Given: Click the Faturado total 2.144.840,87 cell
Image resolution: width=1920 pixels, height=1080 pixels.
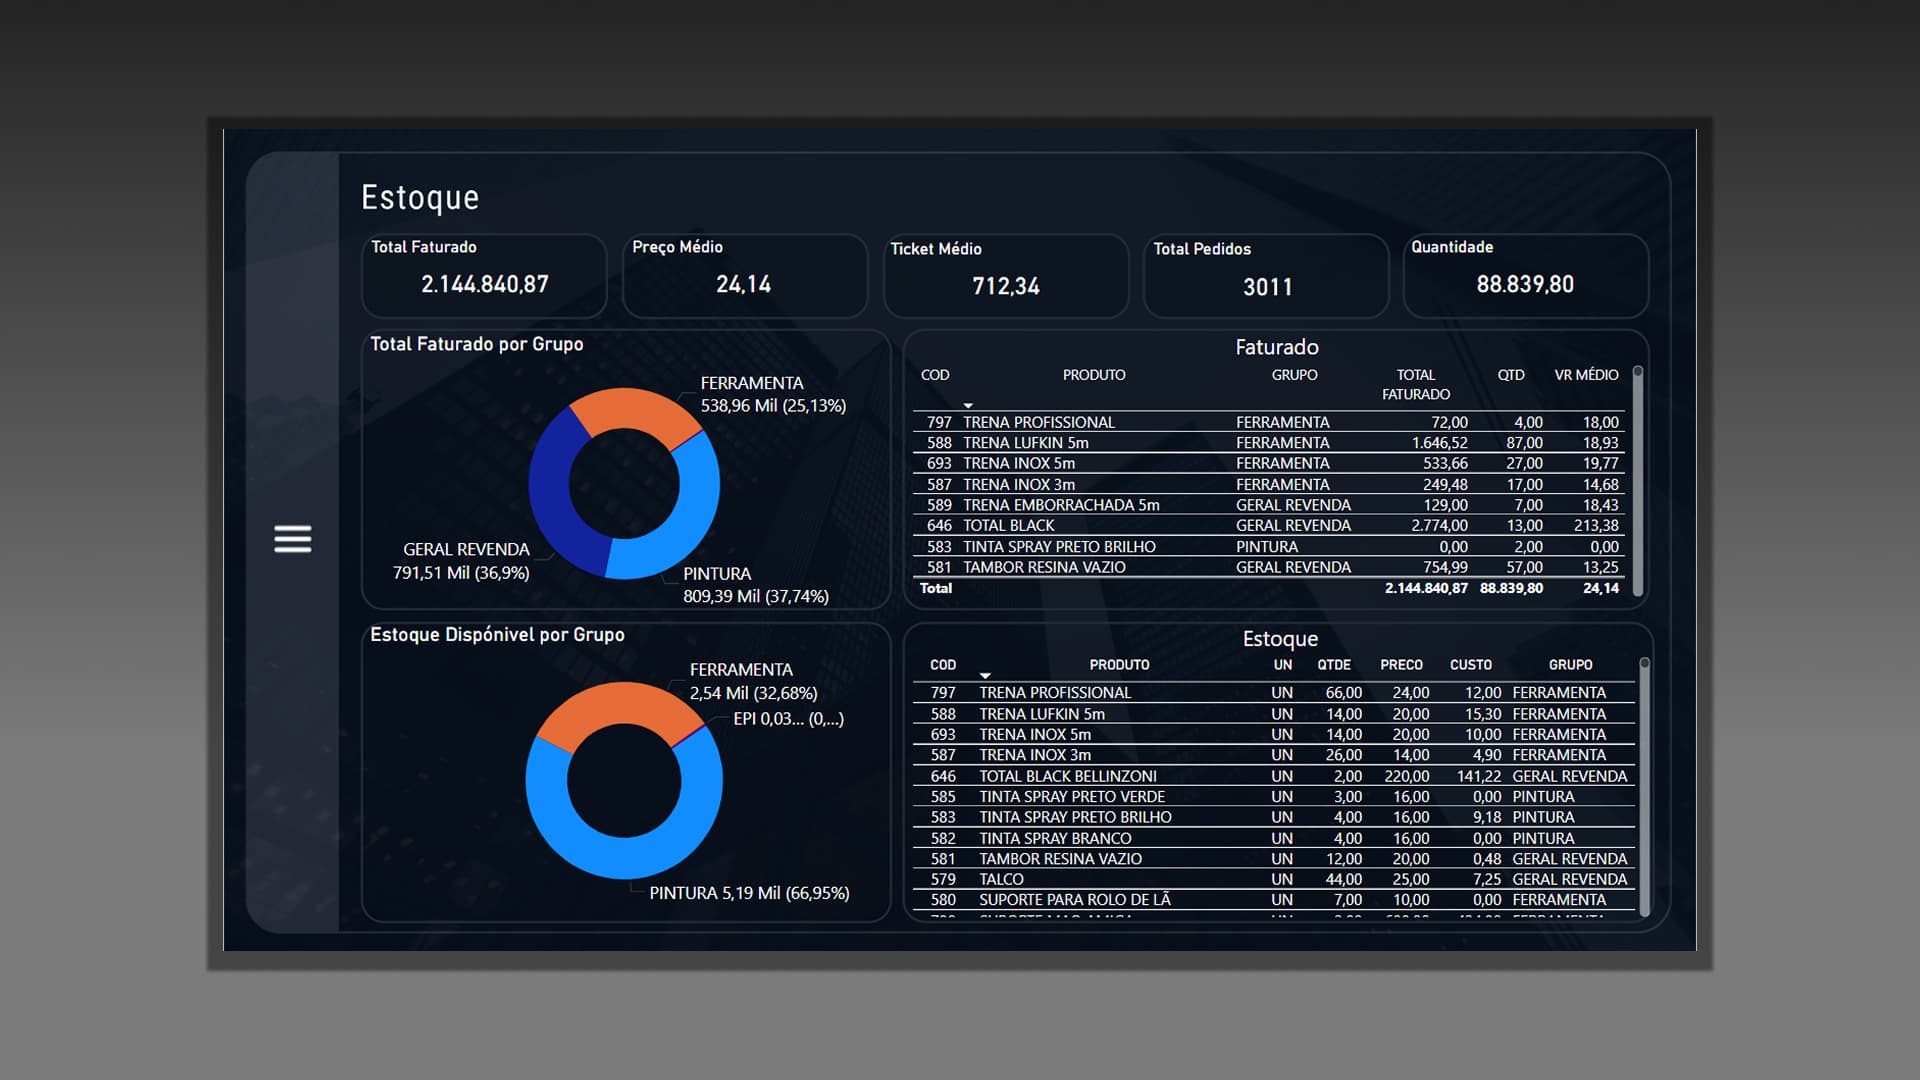Looking at the screenshot, I should (1426, 588).
